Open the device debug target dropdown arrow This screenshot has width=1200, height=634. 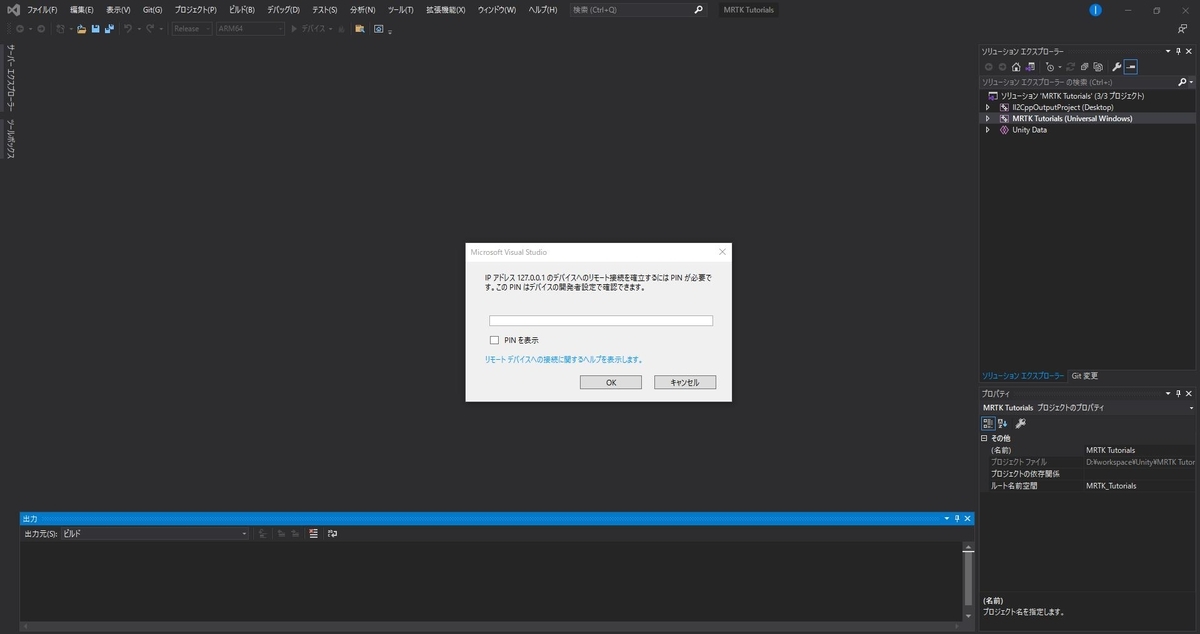tap(332, 29)
